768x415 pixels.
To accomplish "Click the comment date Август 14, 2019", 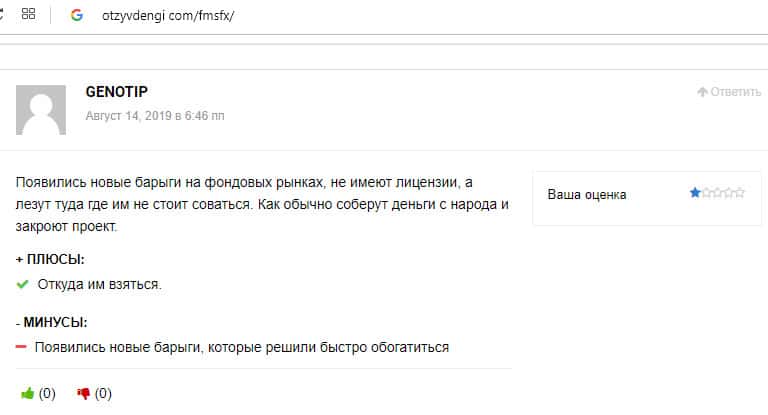I will click(155, 116).
